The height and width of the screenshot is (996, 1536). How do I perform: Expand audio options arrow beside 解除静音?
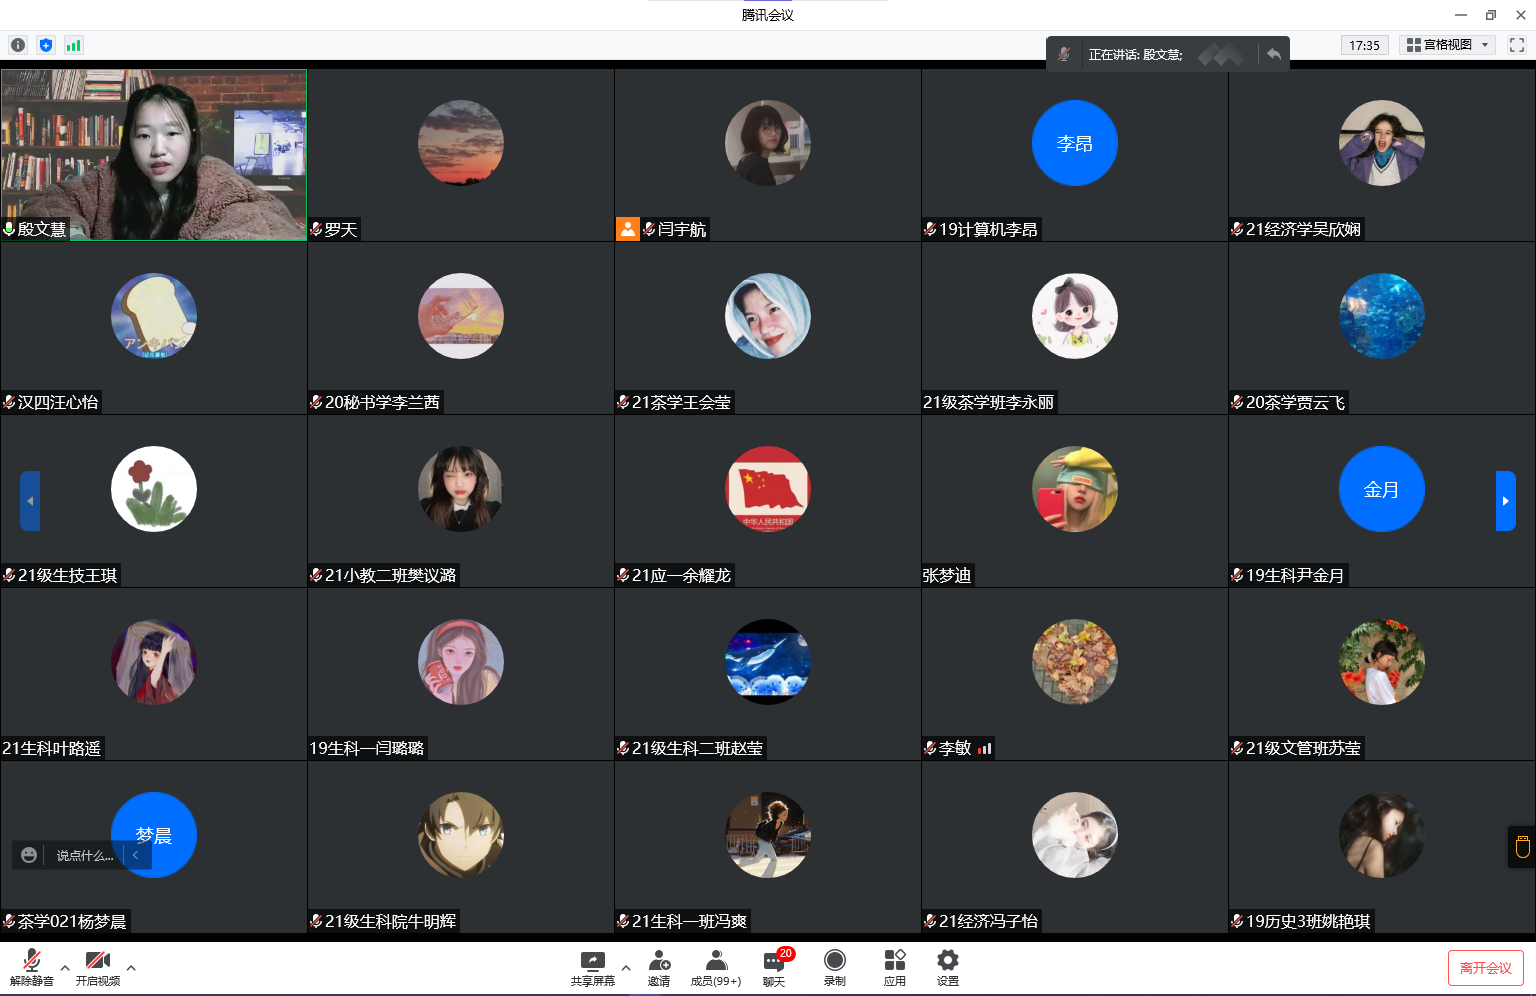point(65,967)
